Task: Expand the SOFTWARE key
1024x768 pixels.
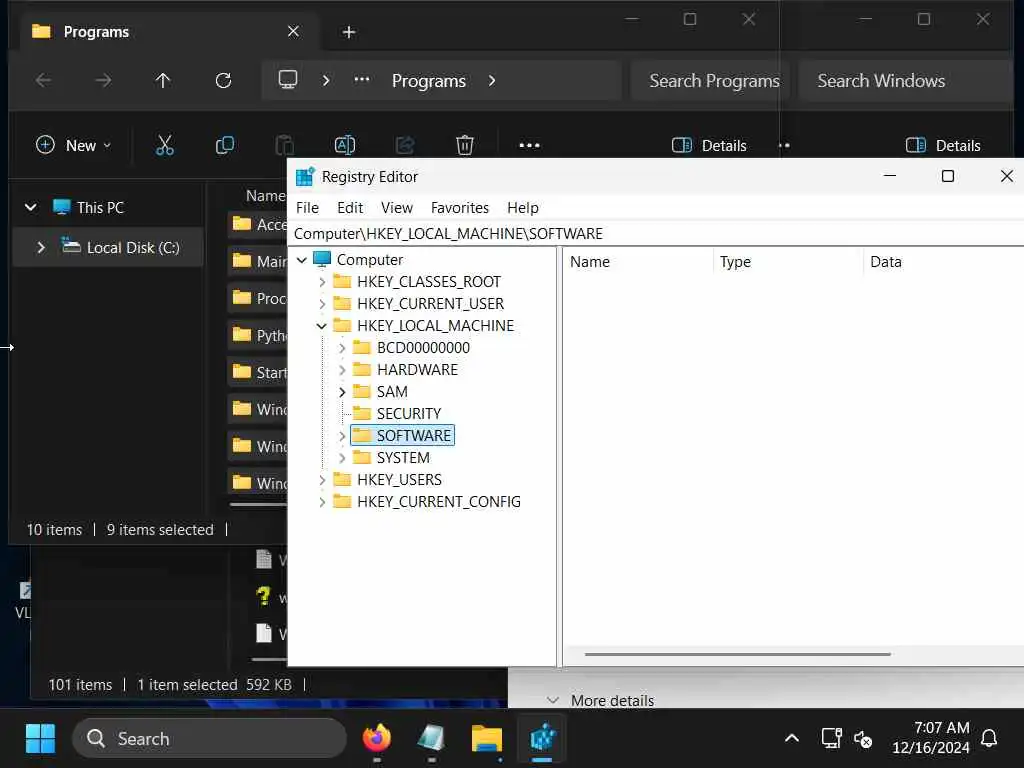Action: click(342, 436)
